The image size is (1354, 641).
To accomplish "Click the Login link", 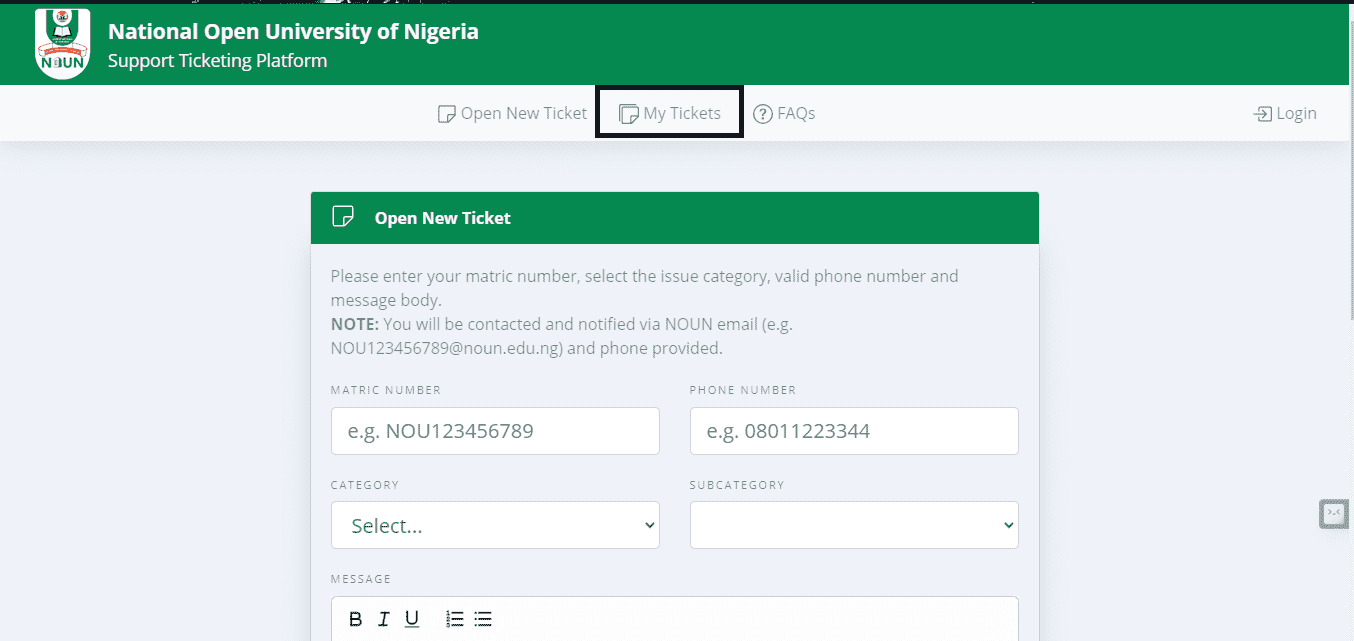I will [x=1286, y=113].
